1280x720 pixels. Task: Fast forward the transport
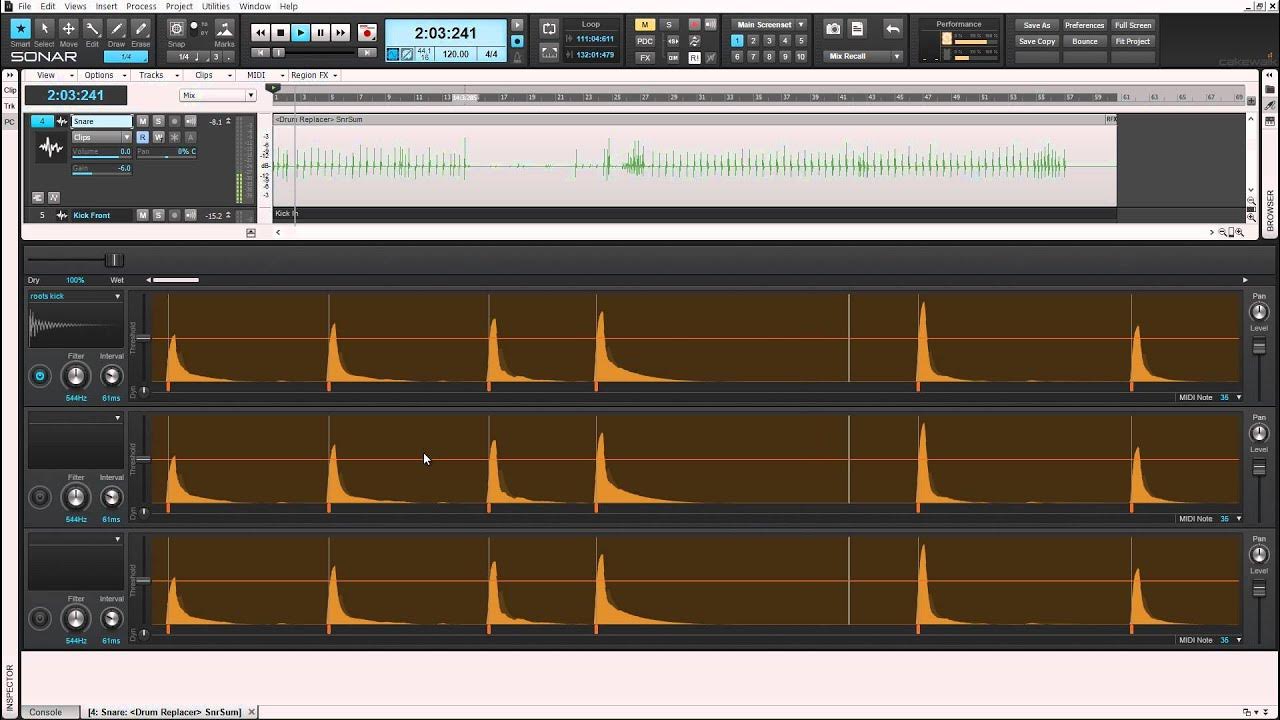click(340, 33)
